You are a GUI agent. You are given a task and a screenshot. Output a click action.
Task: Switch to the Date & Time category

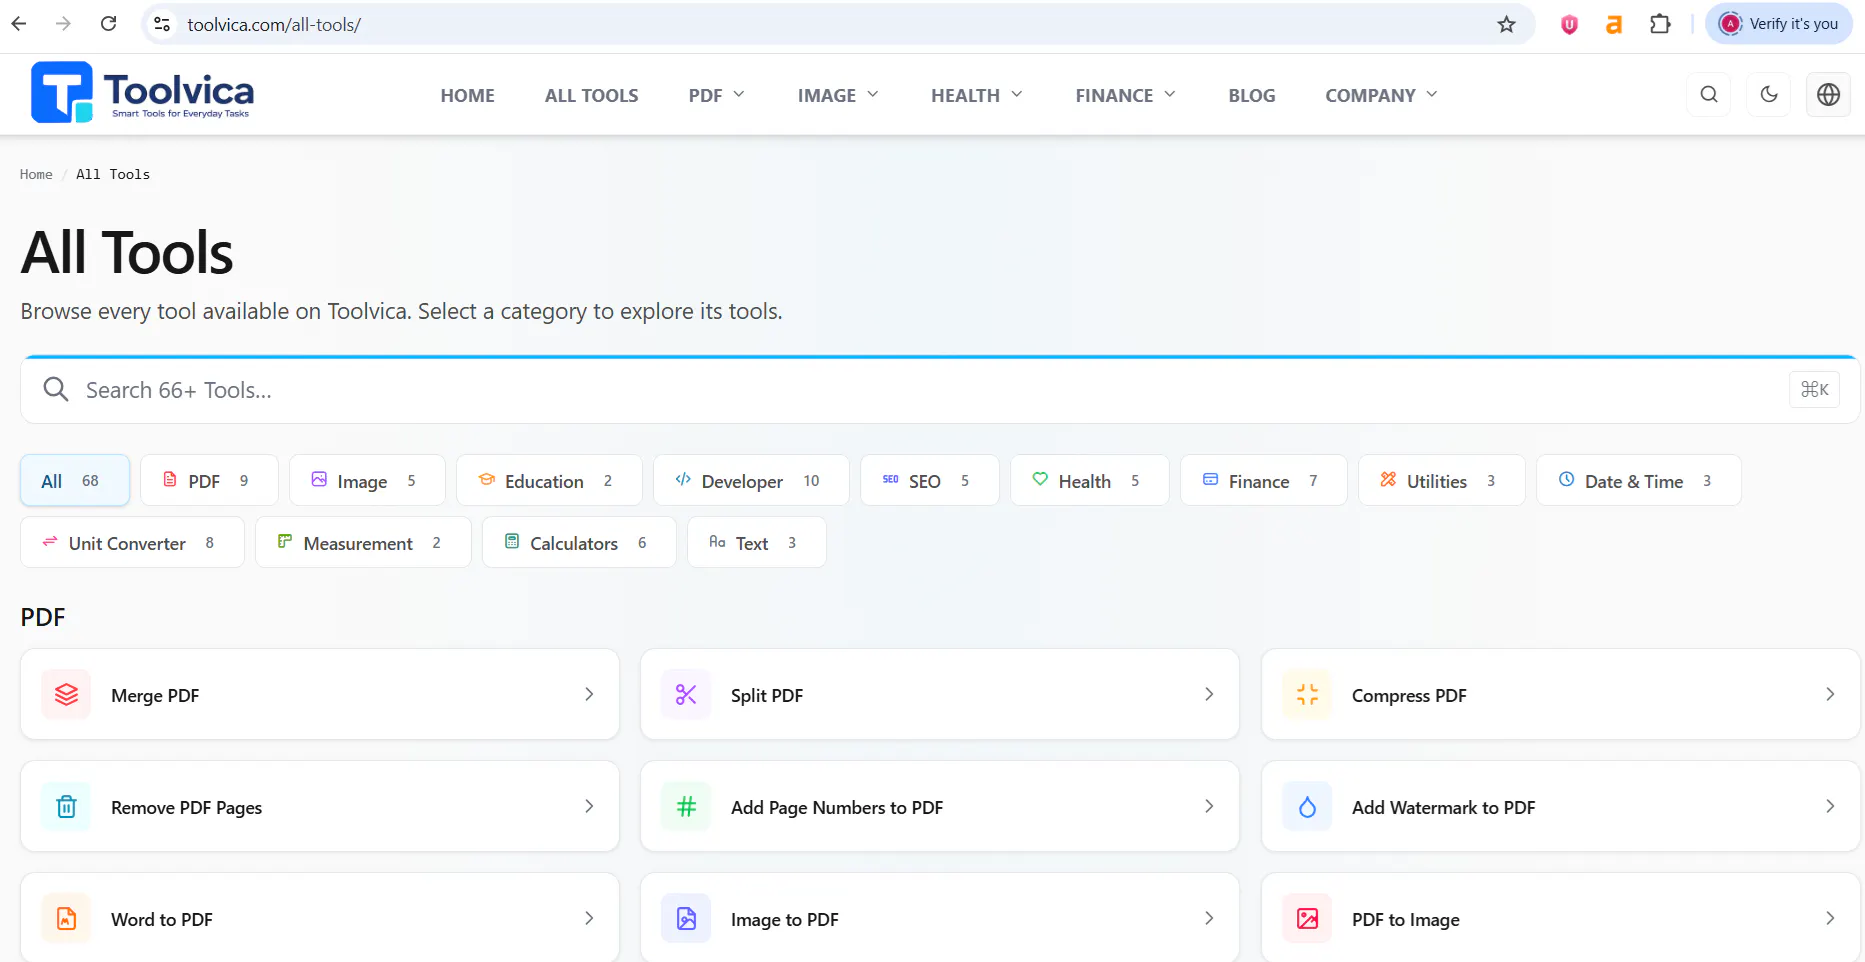point(1639,481)
